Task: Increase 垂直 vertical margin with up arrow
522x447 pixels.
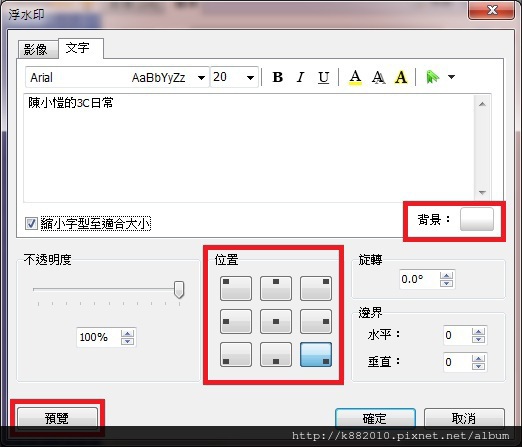Action: [478, 358]
